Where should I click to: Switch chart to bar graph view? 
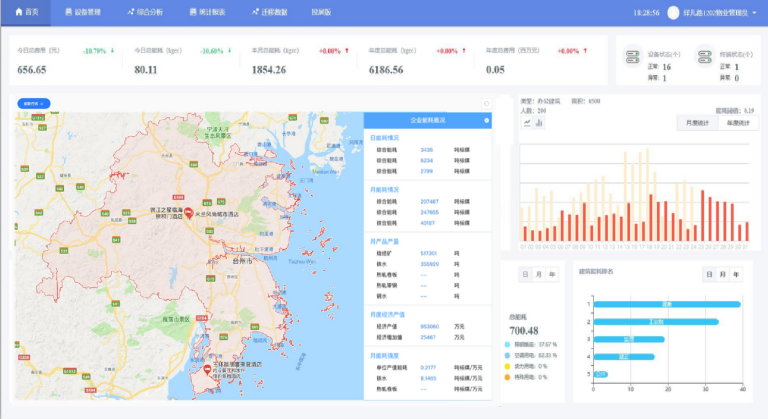(539, 123)
